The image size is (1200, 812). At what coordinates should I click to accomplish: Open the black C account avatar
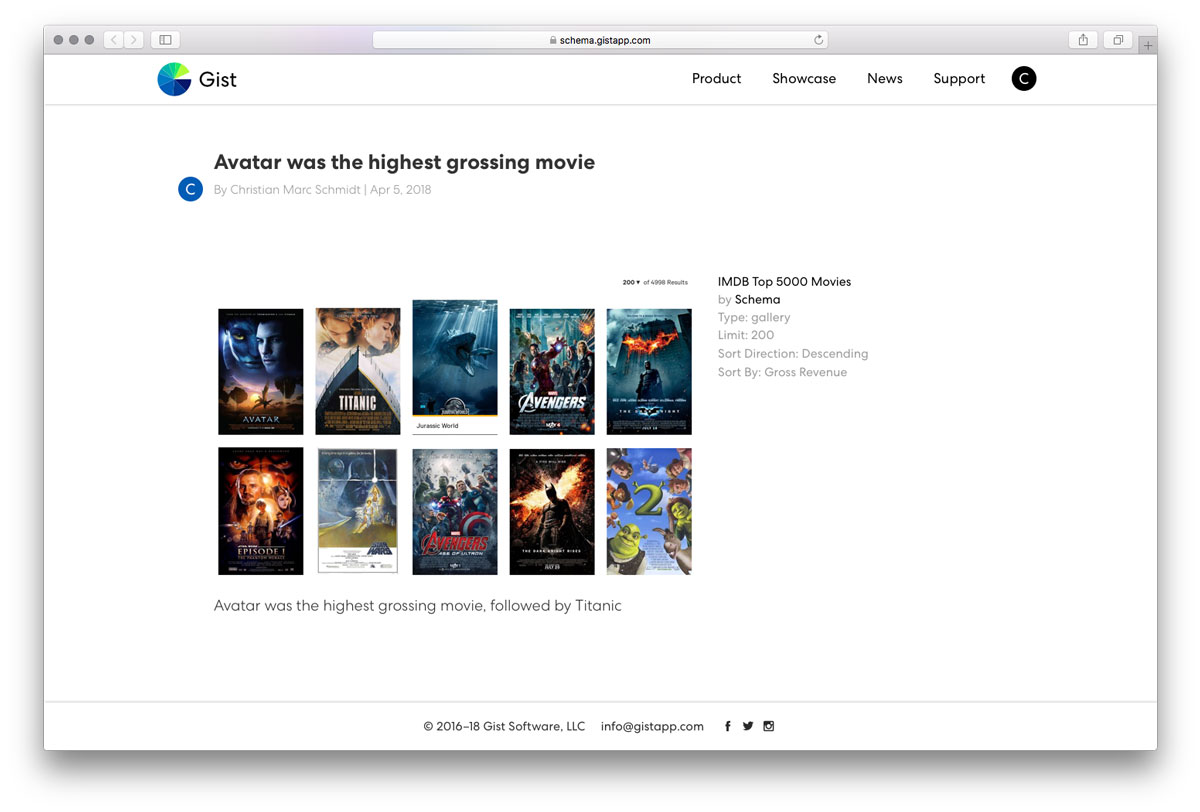pyautogui.click(x=1024, y=78)
